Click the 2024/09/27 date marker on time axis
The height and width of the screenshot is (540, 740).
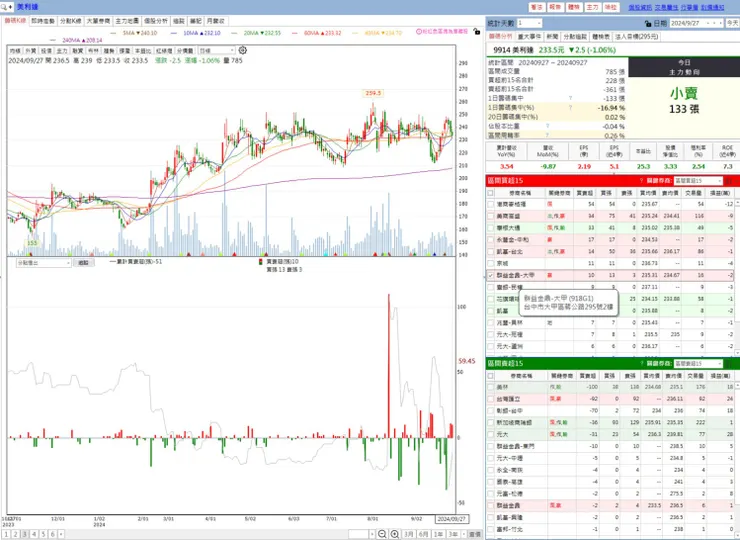pos(452,519)
